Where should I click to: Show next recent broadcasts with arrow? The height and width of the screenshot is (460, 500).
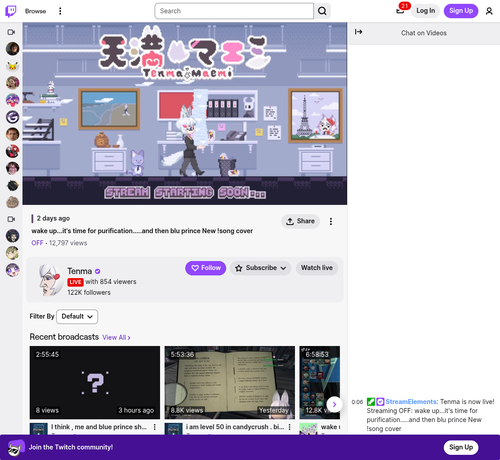point(334,404)
